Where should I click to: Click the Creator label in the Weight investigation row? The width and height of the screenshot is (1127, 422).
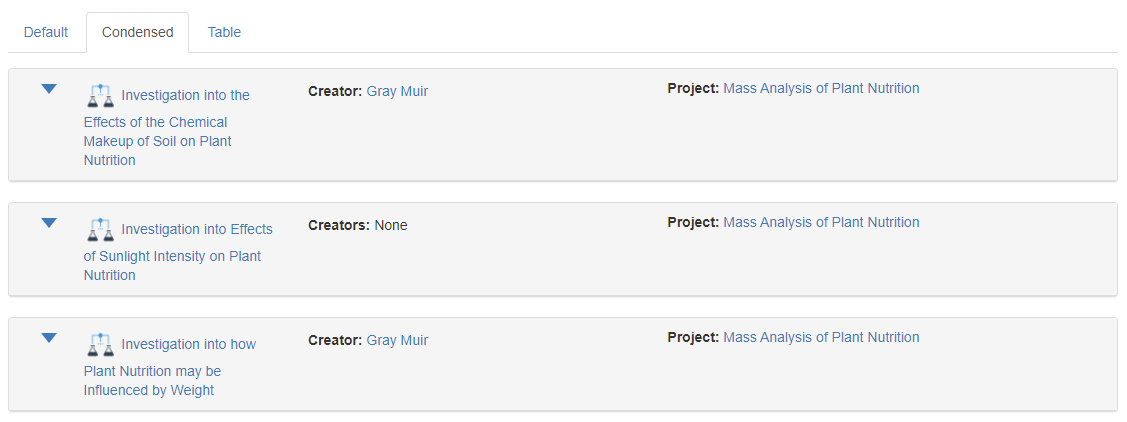click(x=335, y=340)
